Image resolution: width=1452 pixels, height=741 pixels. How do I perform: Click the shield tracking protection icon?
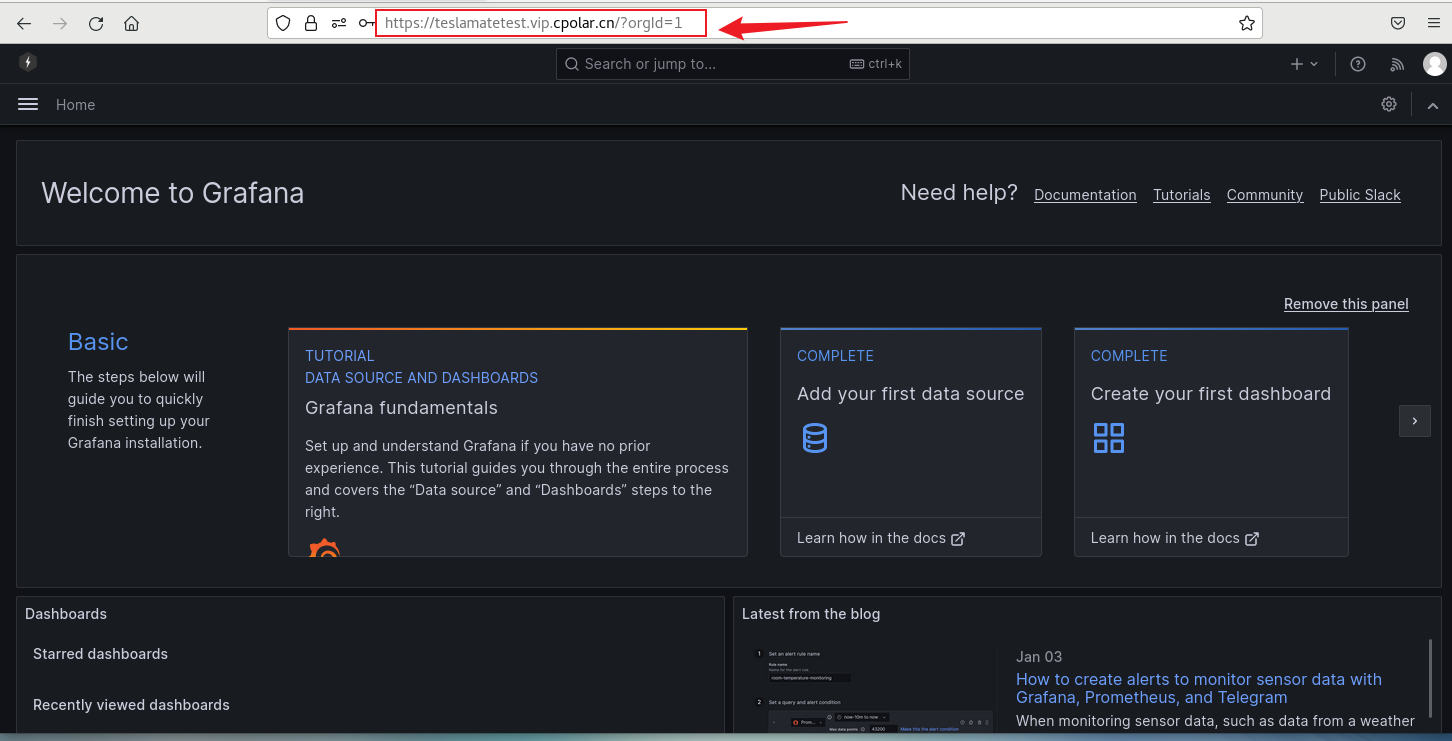(283, 23)
